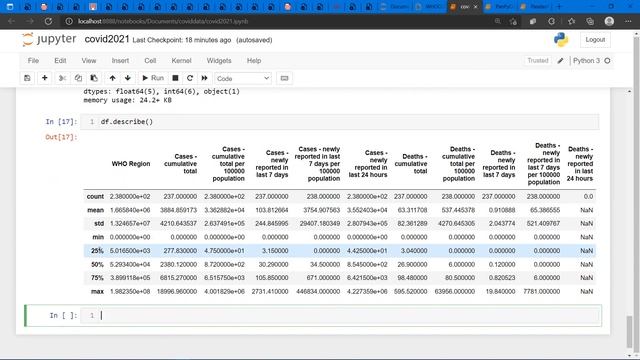Run the current cell
640x360 pixels.
153,78
